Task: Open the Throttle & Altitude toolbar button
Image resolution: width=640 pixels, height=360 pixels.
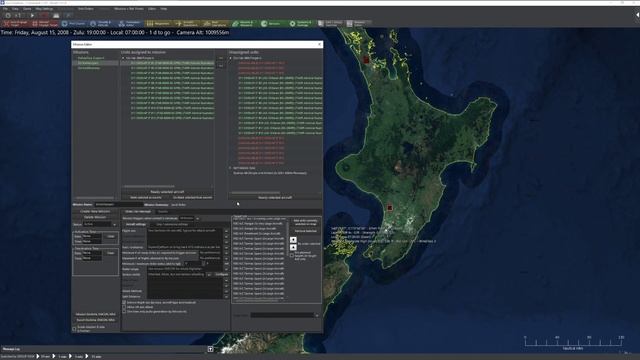Action: 101,24
